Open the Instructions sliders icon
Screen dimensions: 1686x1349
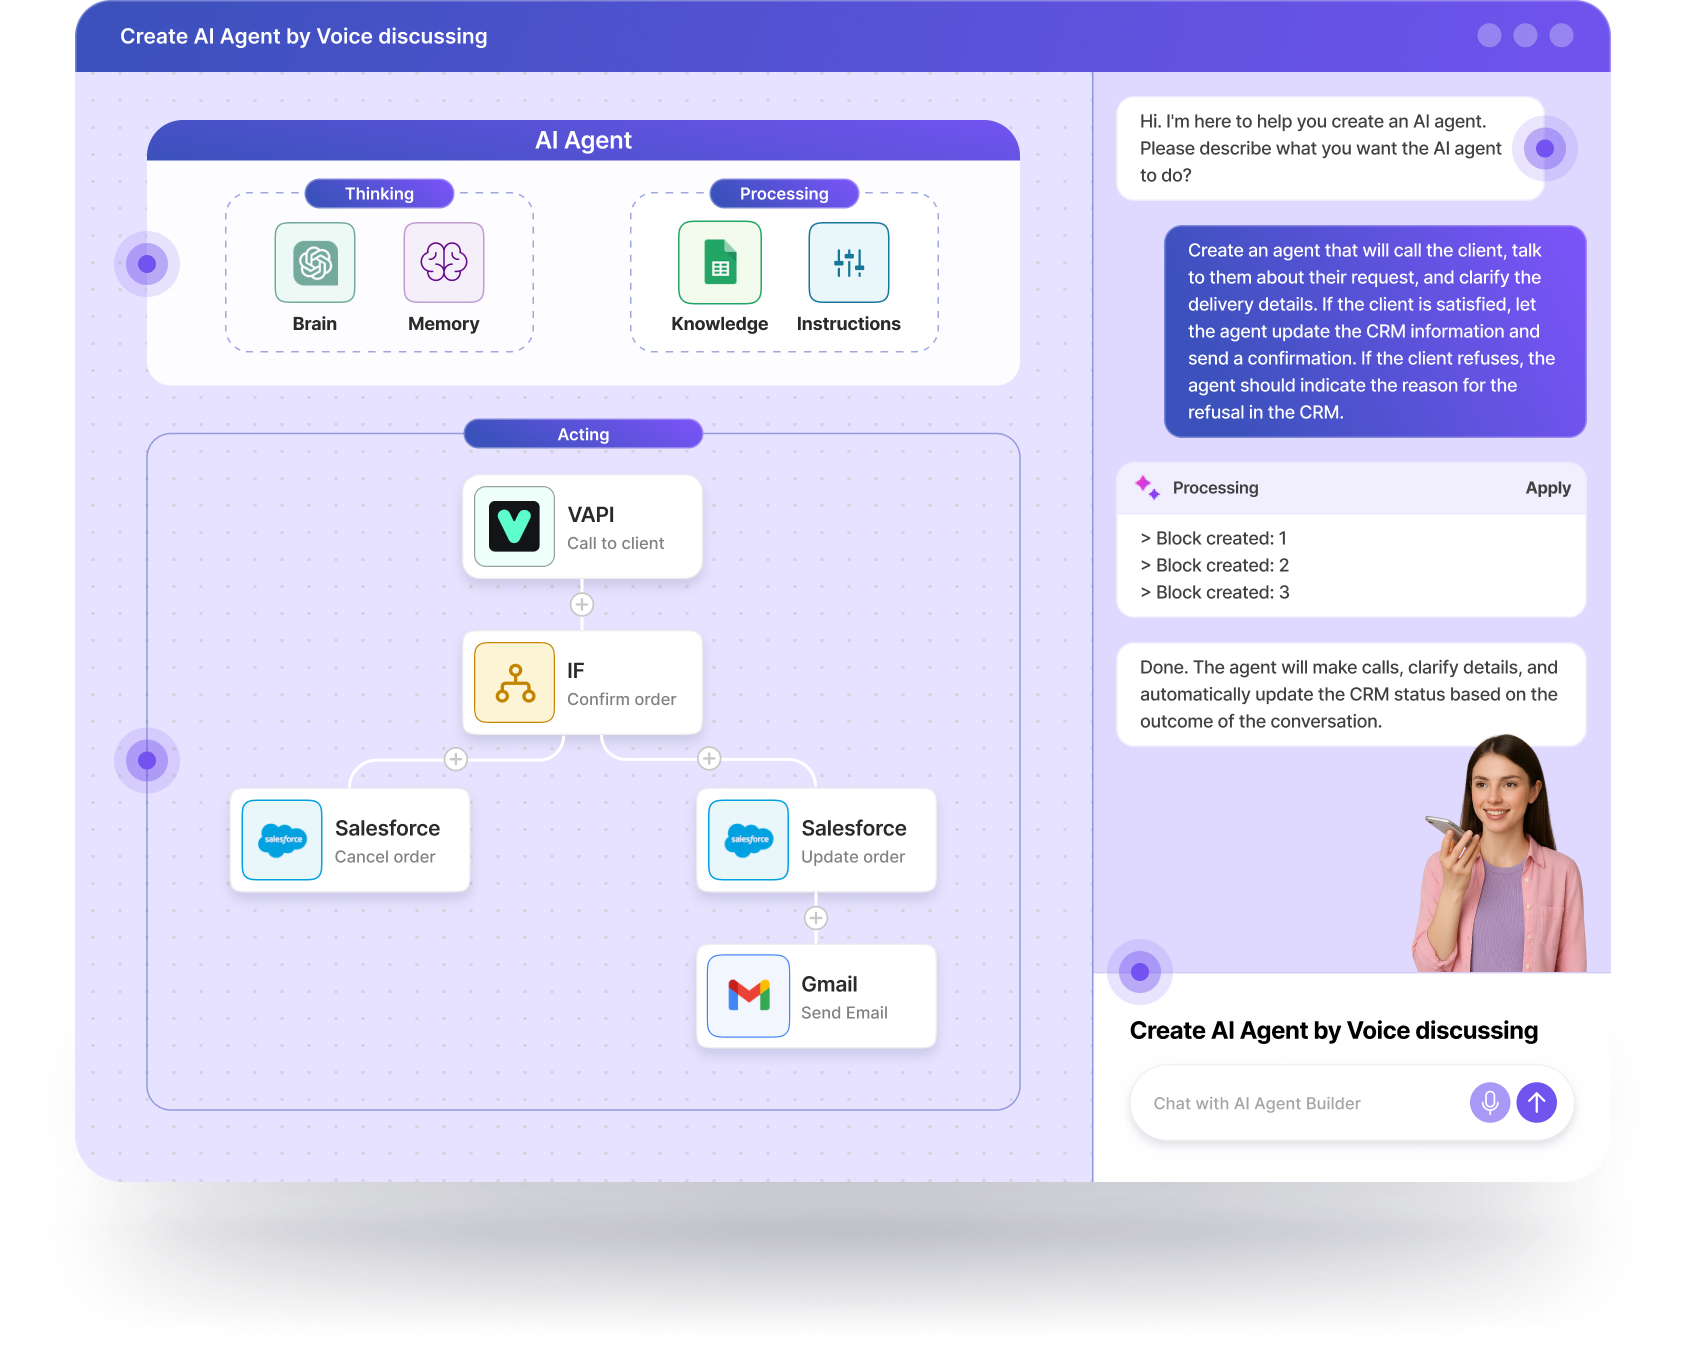[848, 263]
